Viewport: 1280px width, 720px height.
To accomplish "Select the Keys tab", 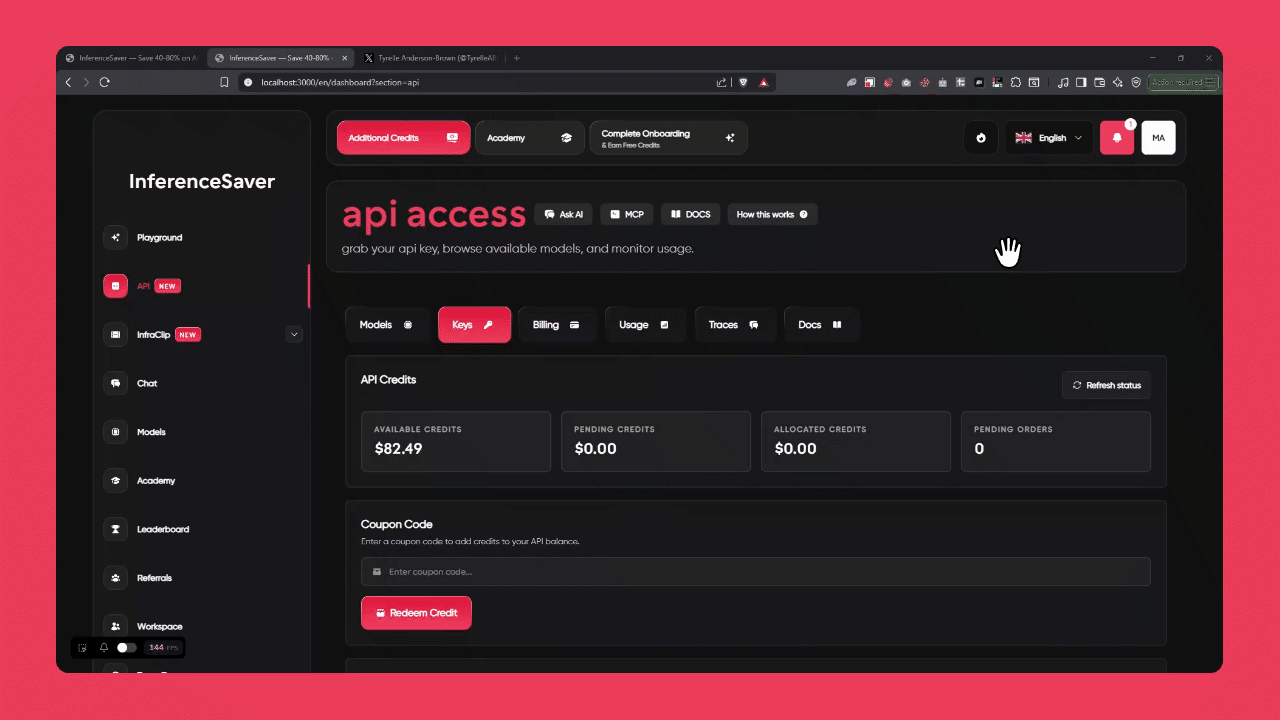I will pos(474,325).
